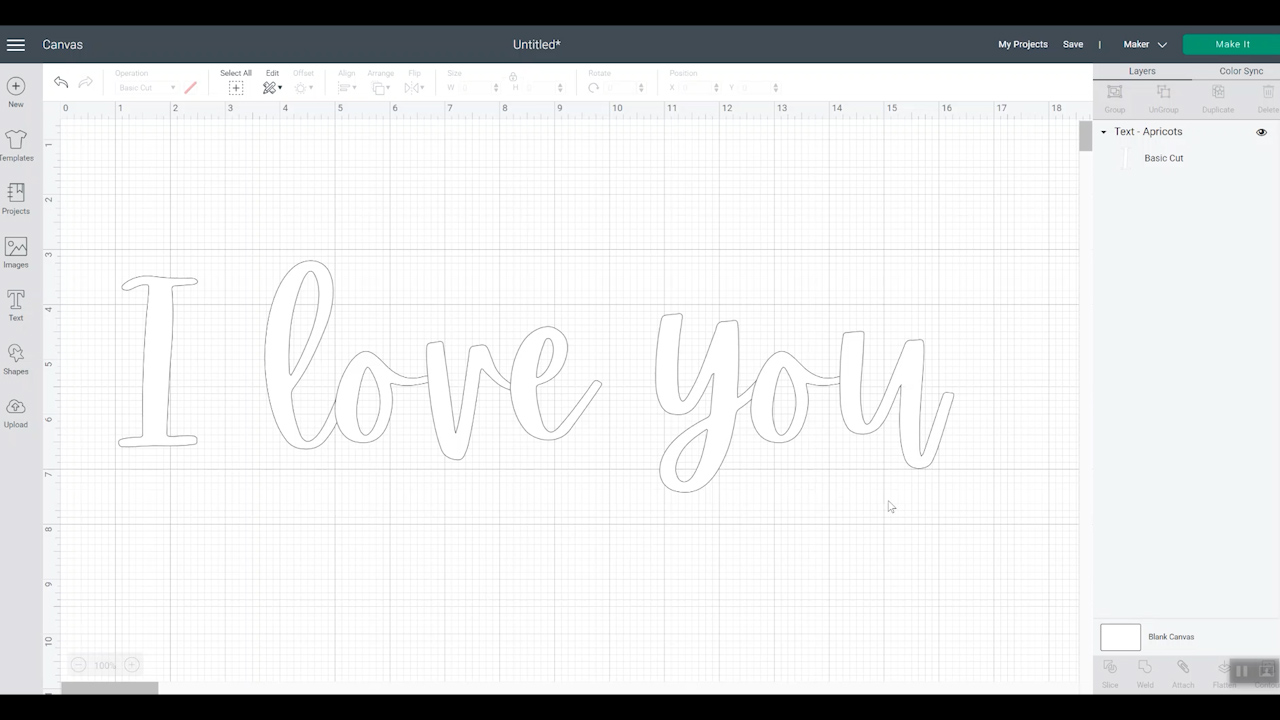Click the Flatten tool
1280x720 pixels.
(1224, 673)
